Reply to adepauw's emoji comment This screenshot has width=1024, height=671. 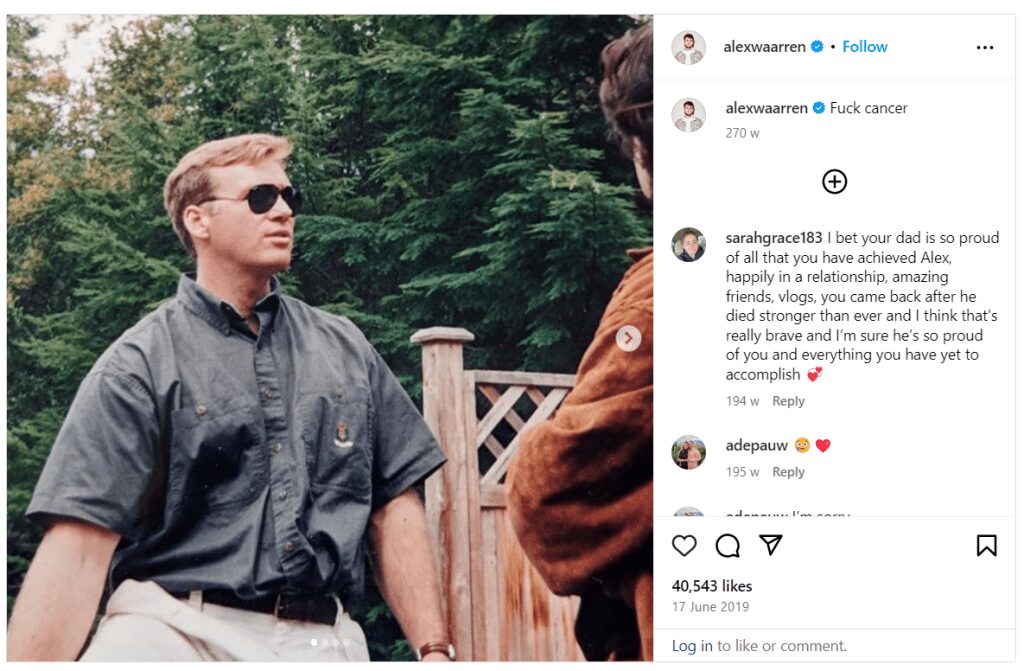[788, 472]
